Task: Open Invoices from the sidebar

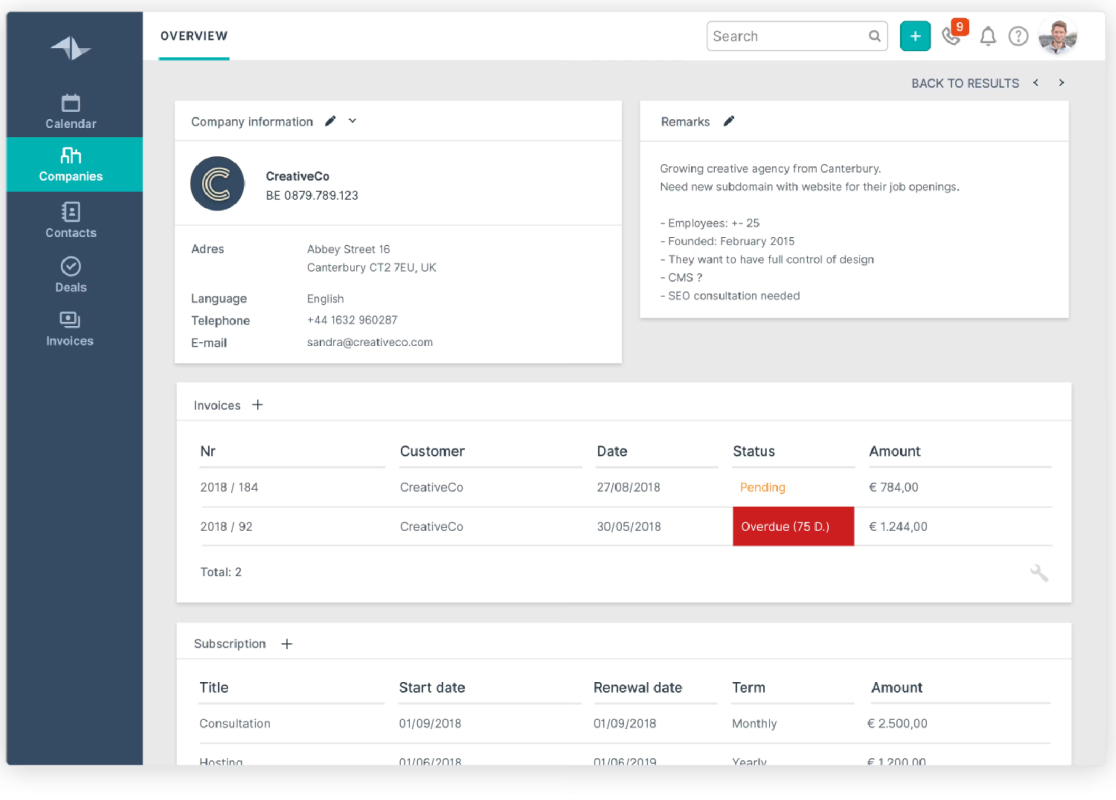Action: coord(70,329)
